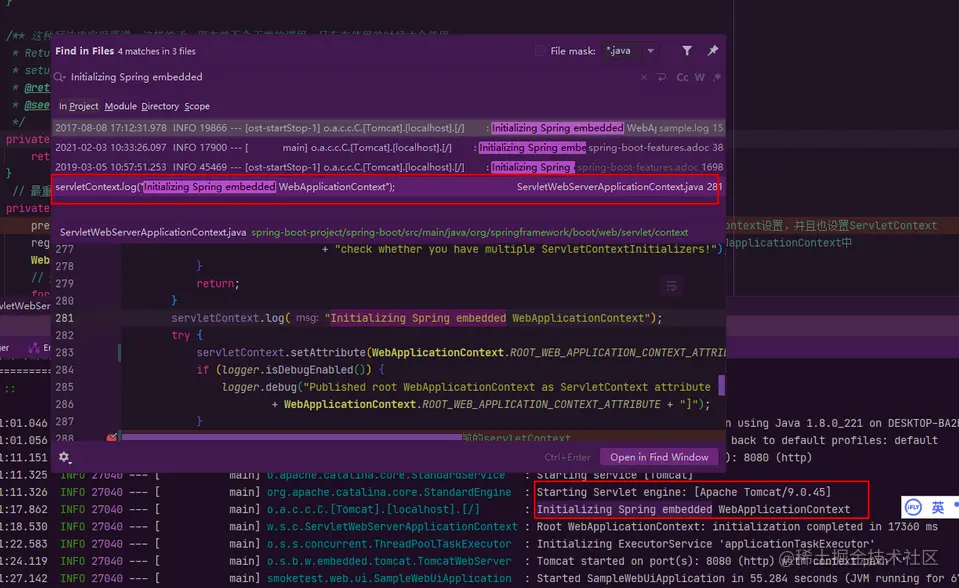Click the soft-wrap icon in preview pane
The width and height of the screenshot is (959, 588).
point(672,286)
